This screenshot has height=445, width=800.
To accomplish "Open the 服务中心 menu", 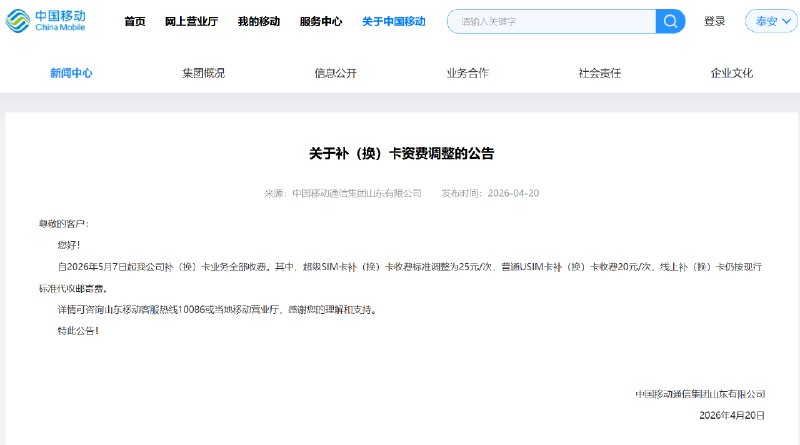I will pyautogui.click(x=321, y=21).
